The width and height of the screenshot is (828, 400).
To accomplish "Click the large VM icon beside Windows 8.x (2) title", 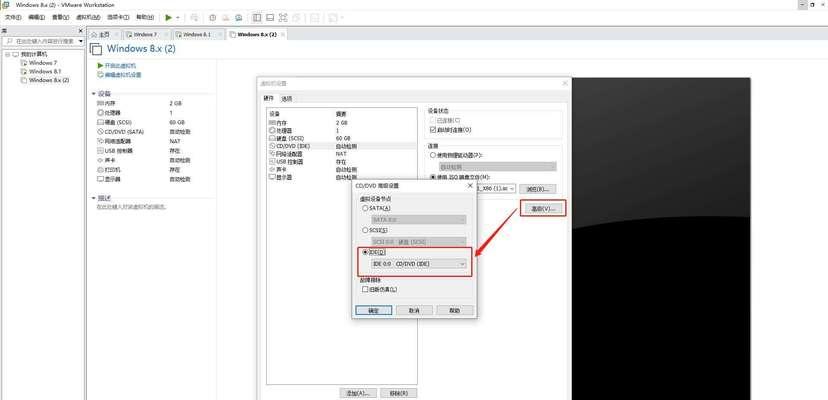I will pyautogui.click(x=96, y=49).
